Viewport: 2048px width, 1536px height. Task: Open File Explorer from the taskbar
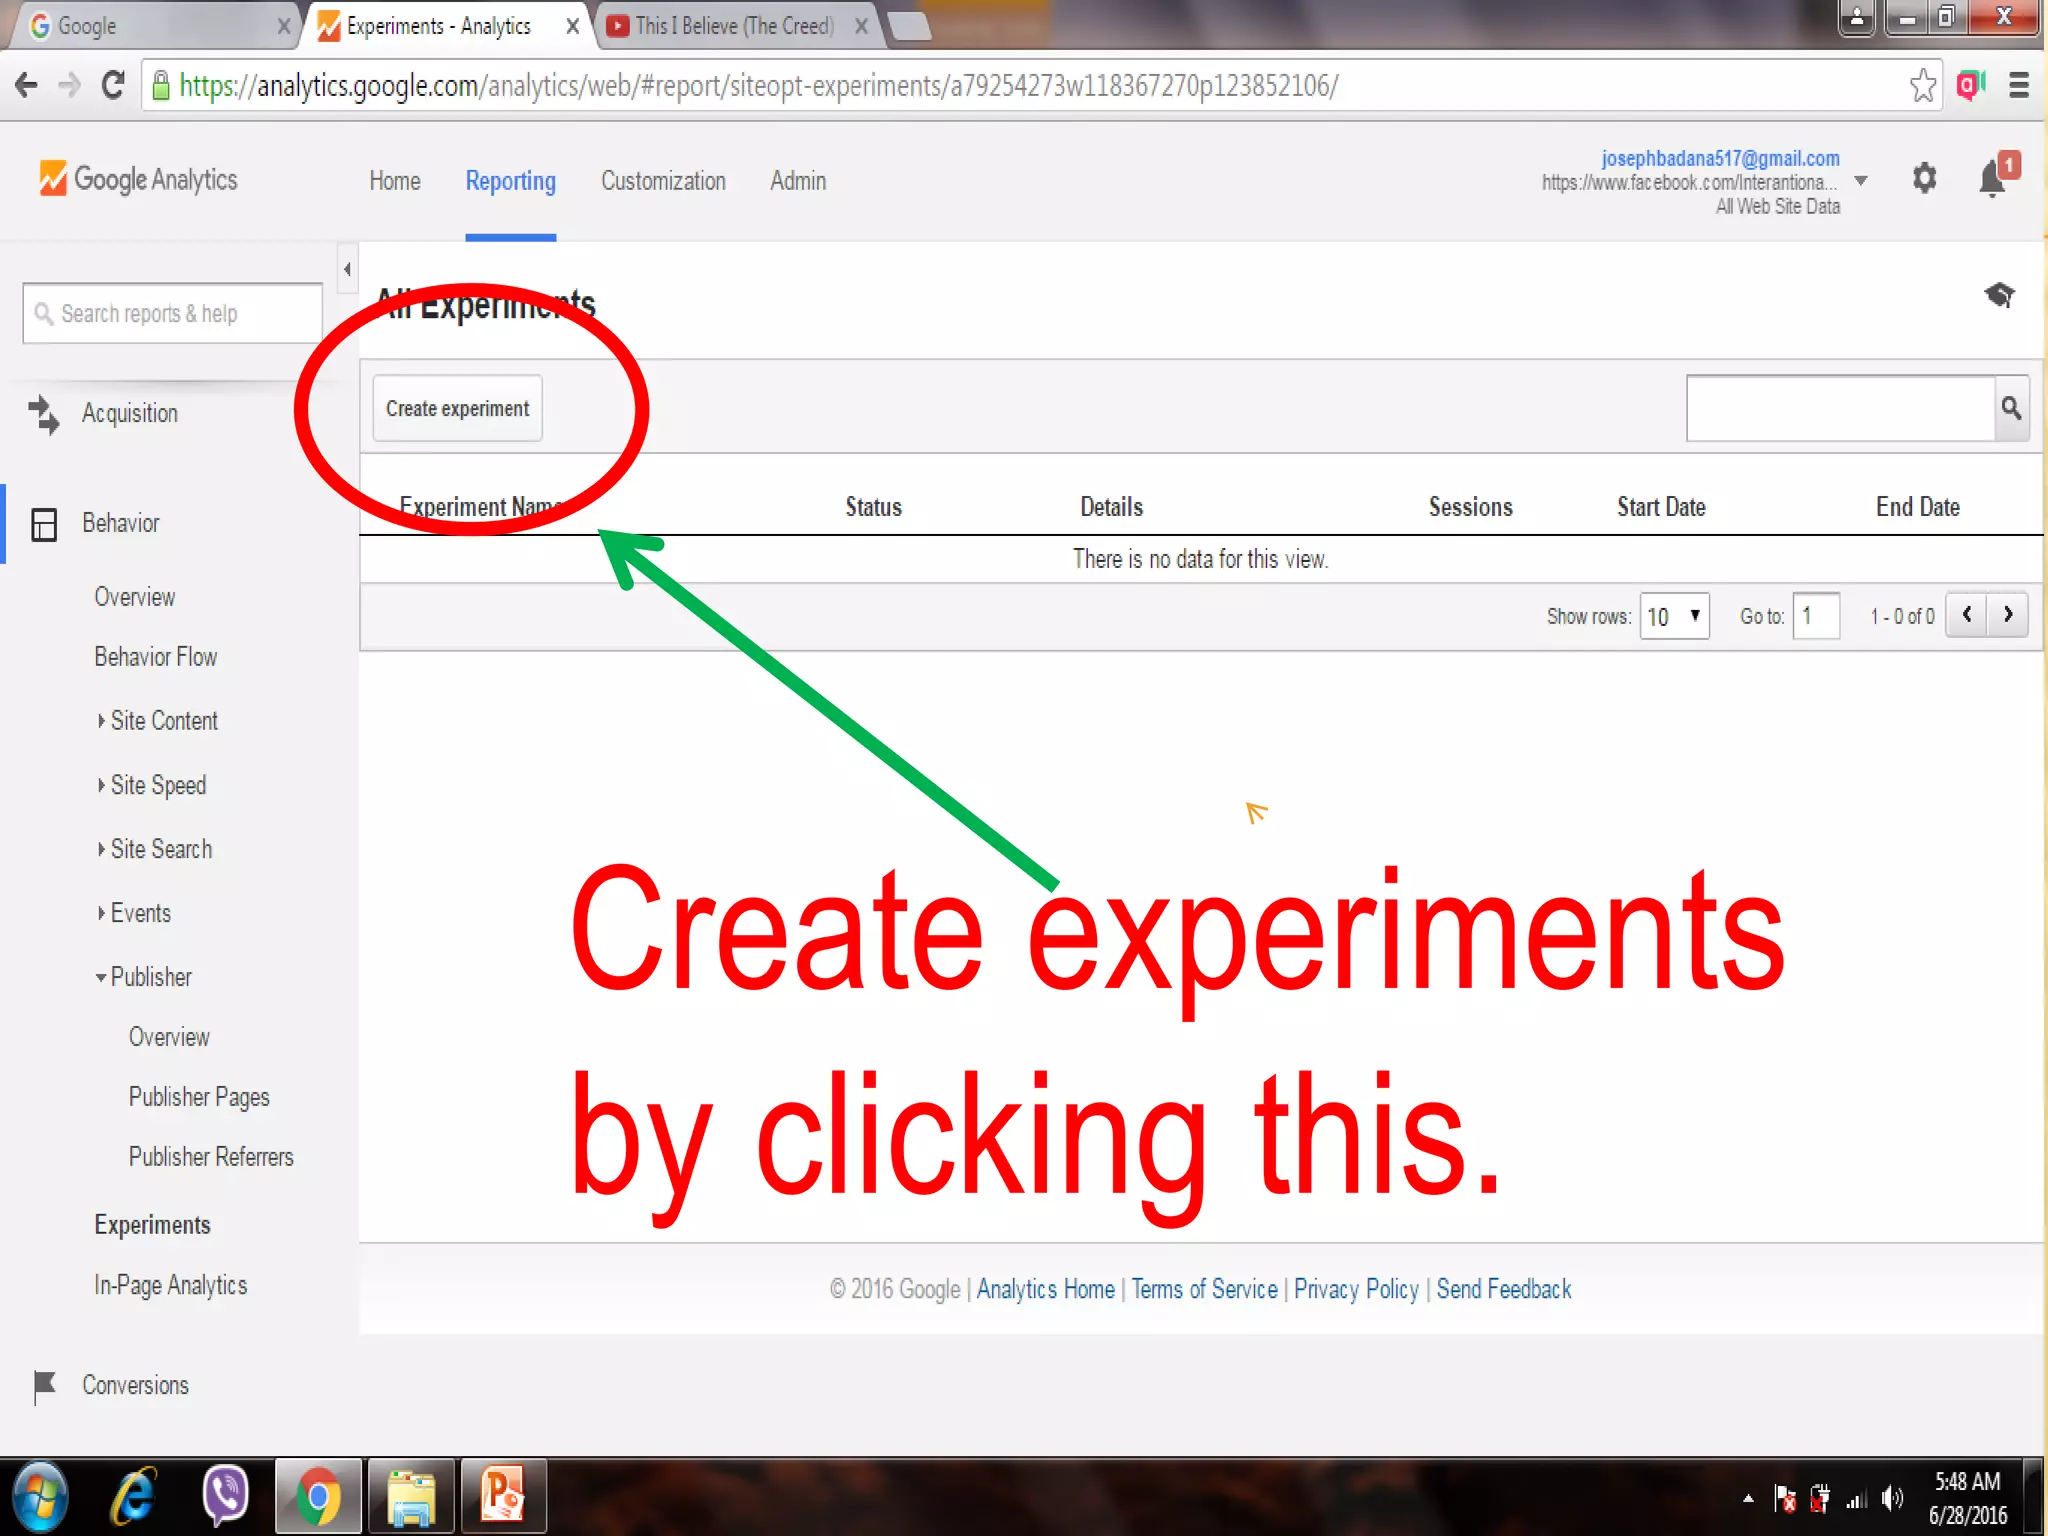coord(411,1496)
